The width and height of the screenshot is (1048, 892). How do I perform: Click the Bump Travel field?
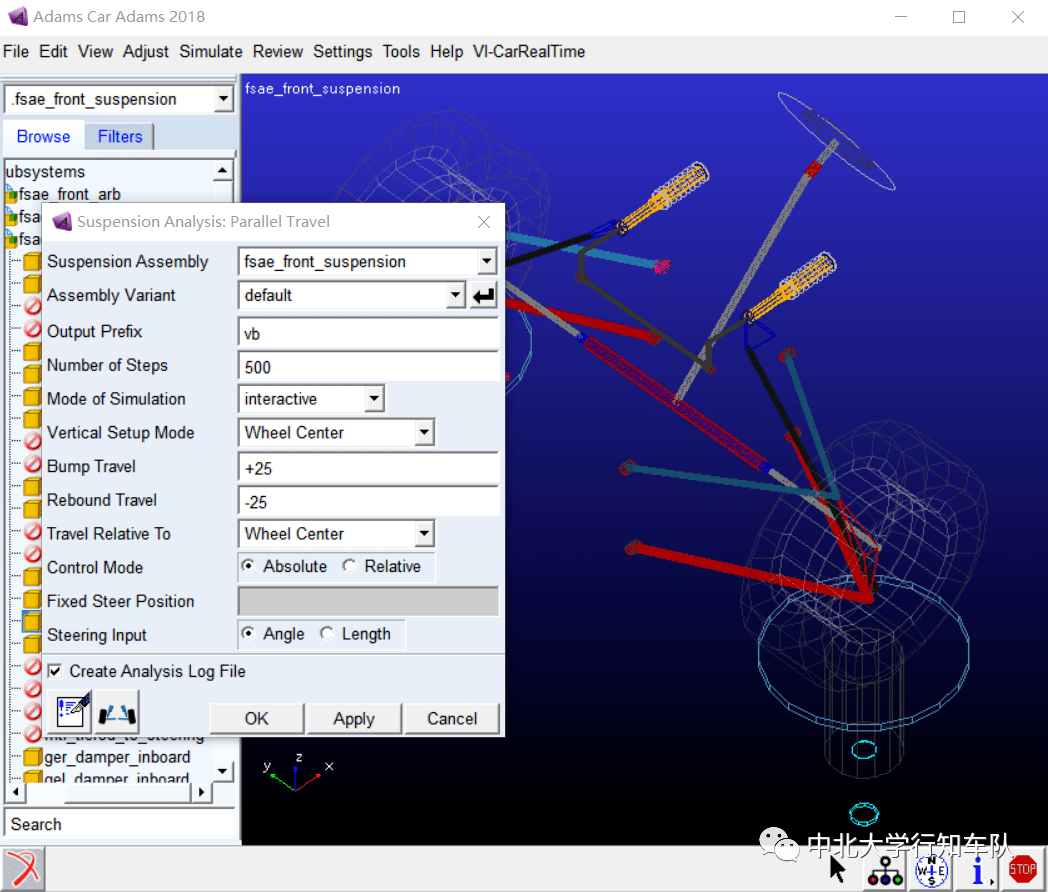(368, 468)
